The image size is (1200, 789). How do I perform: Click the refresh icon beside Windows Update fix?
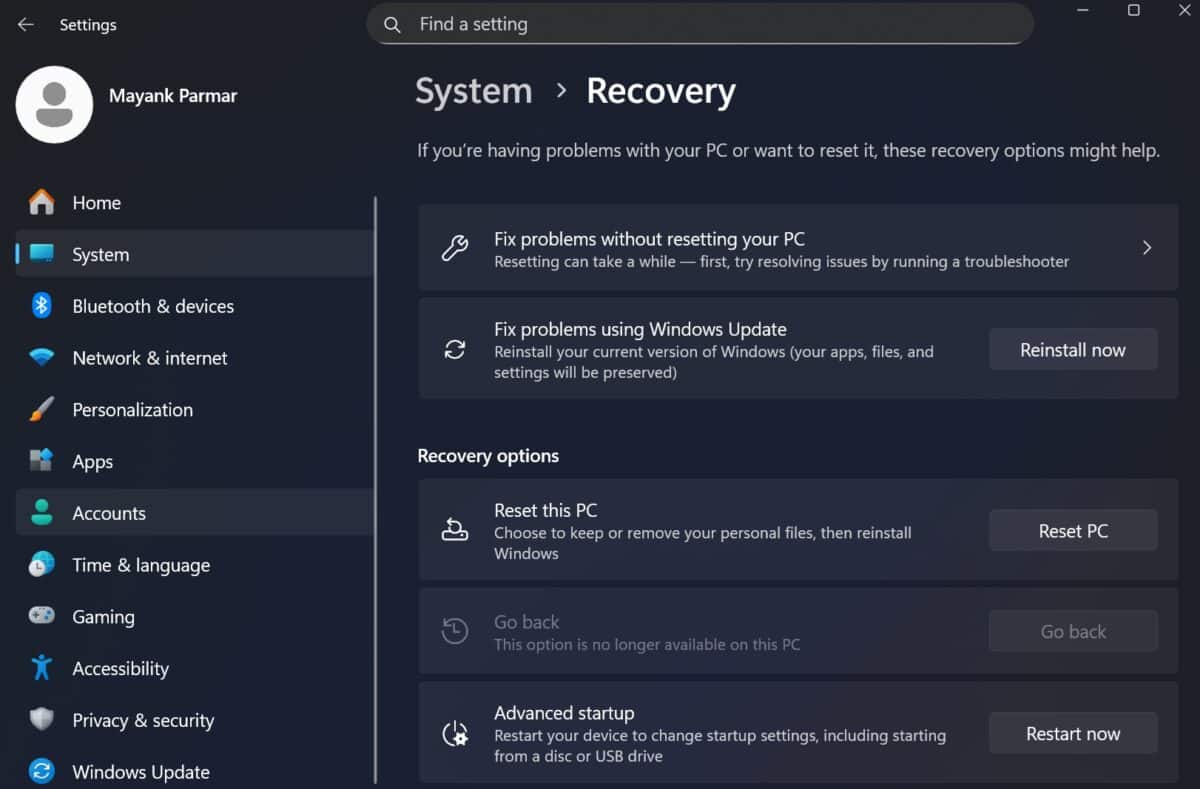[x=455, y=350]
